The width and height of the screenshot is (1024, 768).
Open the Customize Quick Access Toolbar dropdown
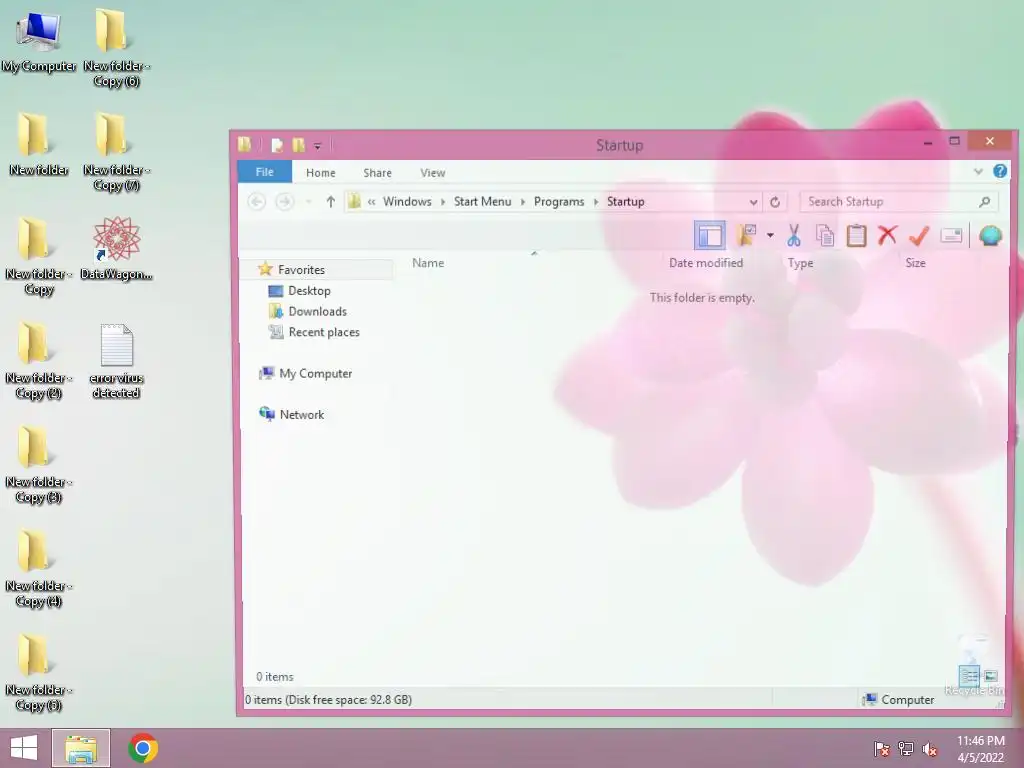(x=317, y=146)
